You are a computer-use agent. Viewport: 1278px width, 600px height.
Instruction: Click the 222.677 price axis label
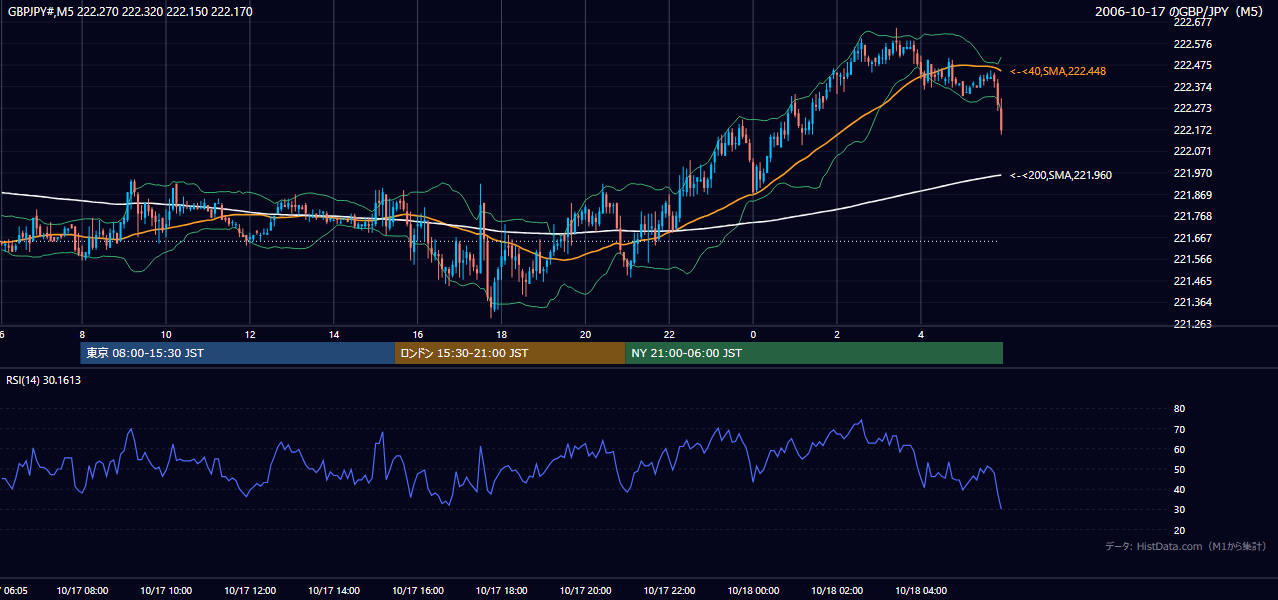point(1192,22)
